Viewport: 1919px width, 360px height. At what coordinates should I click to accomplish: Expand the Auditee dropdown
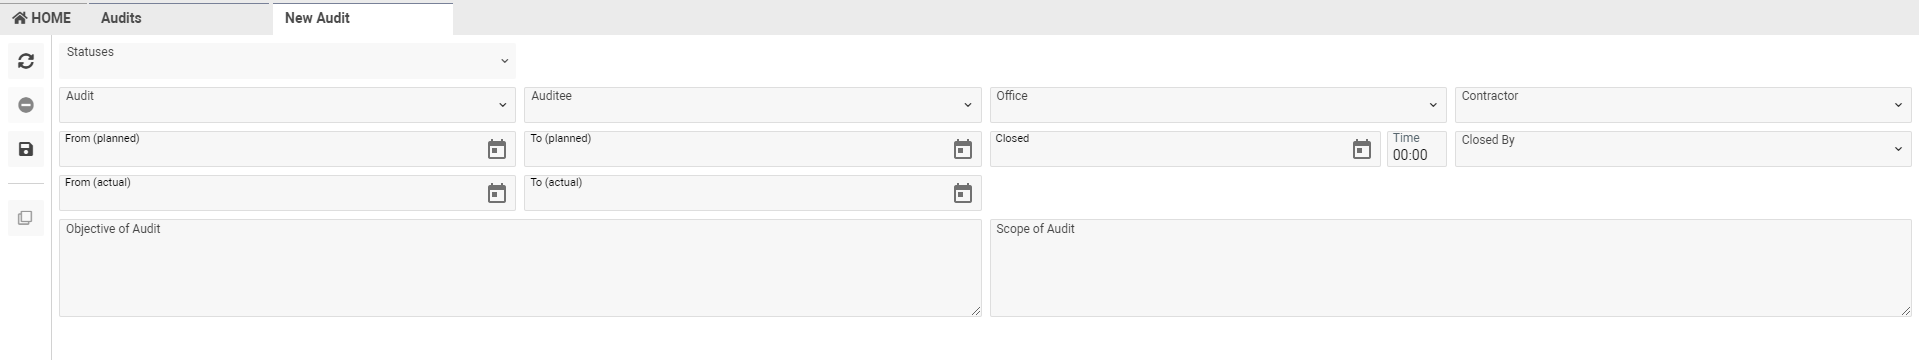point(753,105)
